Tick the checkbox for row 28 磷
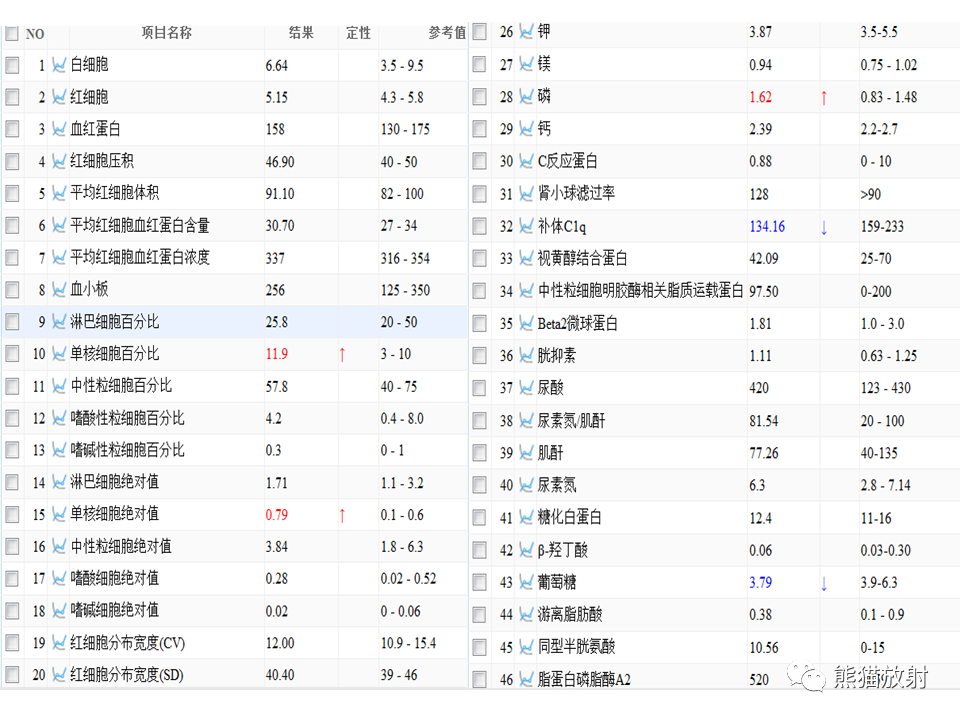 pyautogui.click(x=479, y=97)
